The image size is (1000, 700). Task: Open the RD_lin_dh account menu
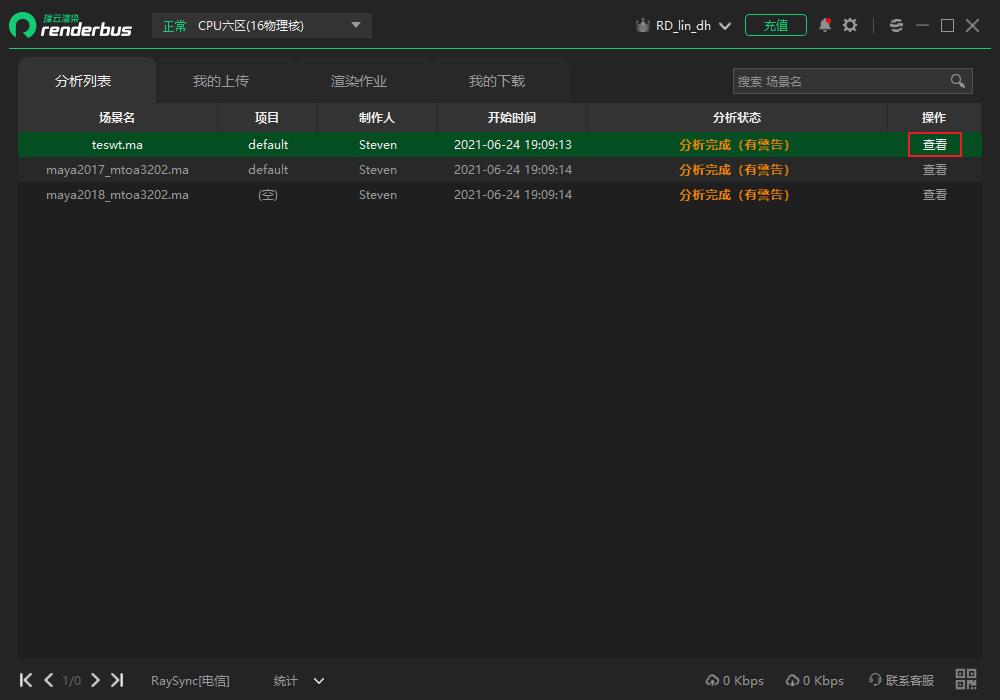pyautogui.click(x=684, y=26)
